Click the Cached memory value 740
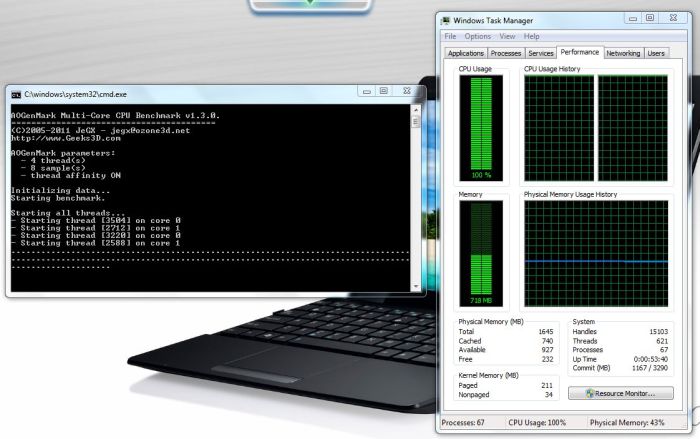Viewport: 700px width, 439px height. point(547,341)
